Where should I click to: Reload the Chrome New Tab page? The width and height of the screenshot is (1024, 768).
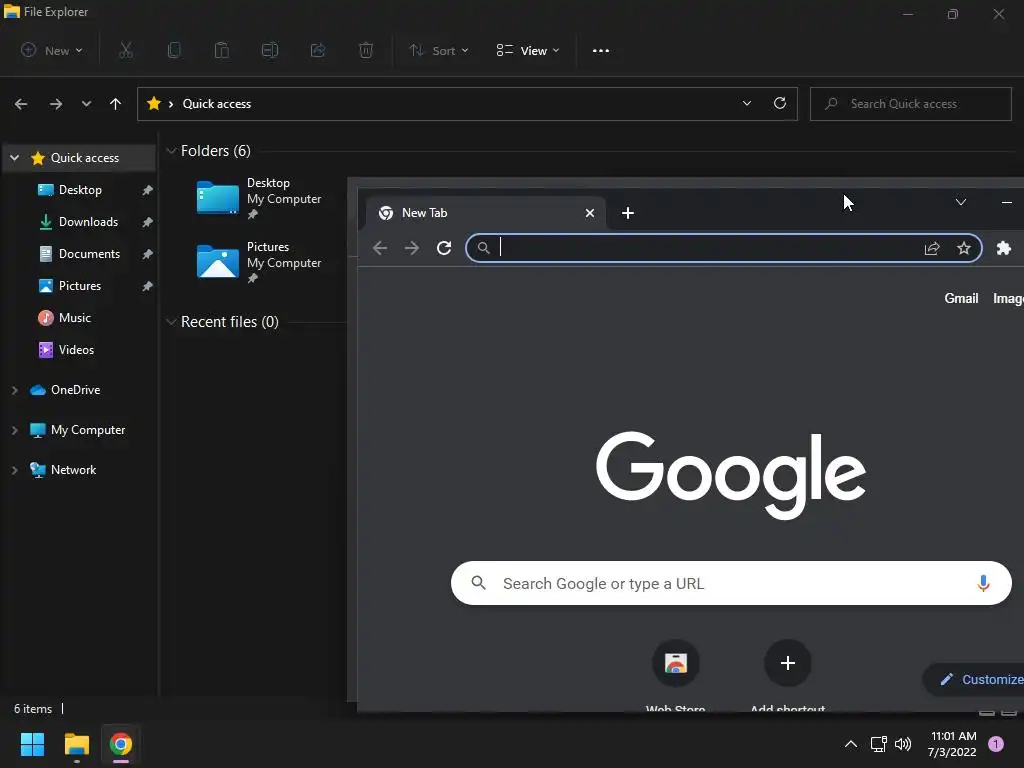pos(444,248)
